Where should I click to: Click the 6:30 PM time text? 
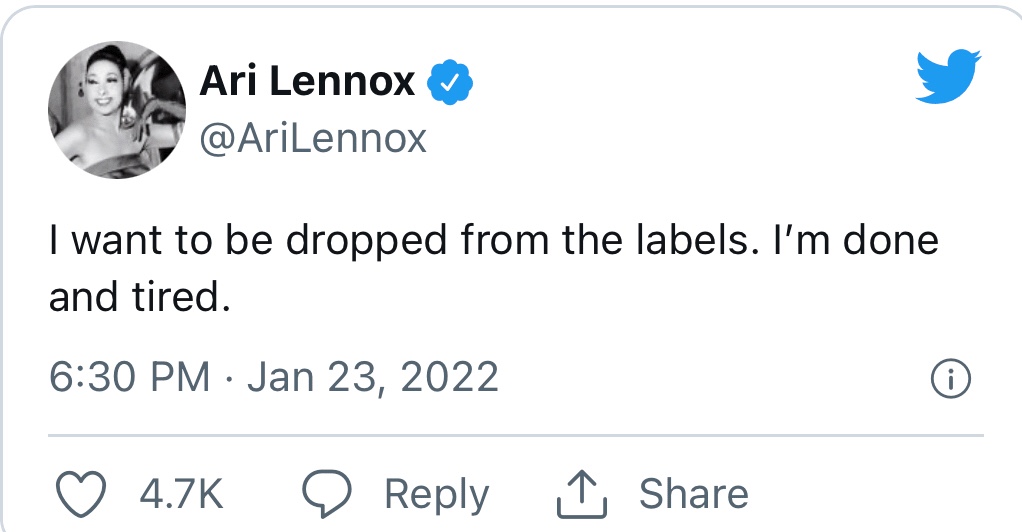click(x=130, y=377)
